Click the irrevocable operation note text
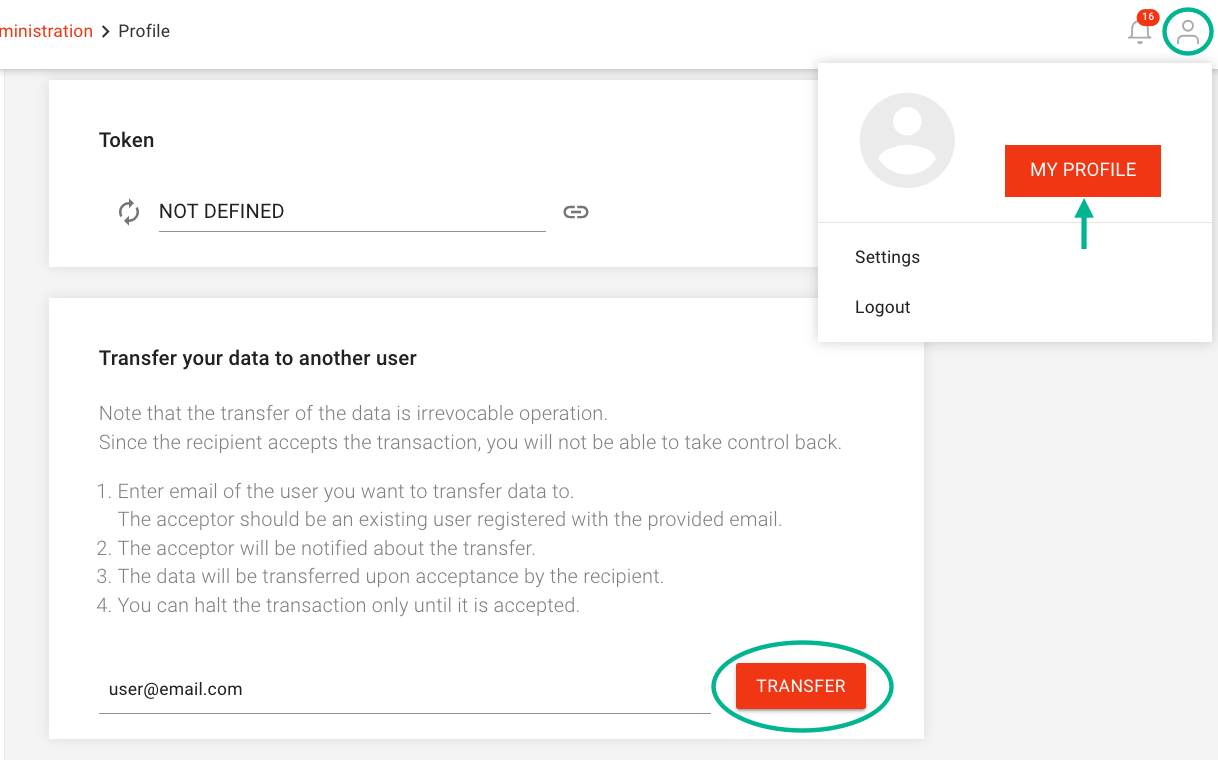The height and width of the screenshot is (760, 1218). [x=353, y=413]
